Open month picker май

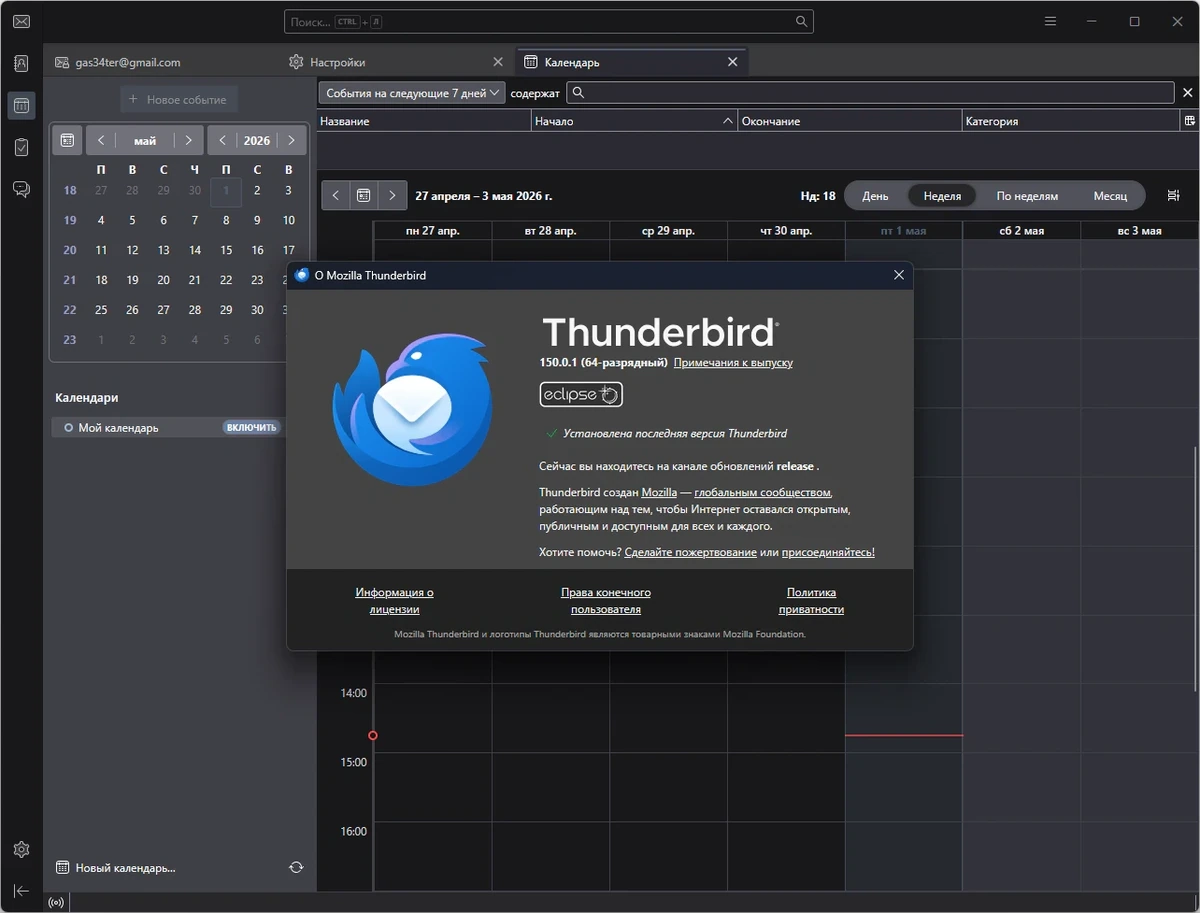(x=145, y=140)
